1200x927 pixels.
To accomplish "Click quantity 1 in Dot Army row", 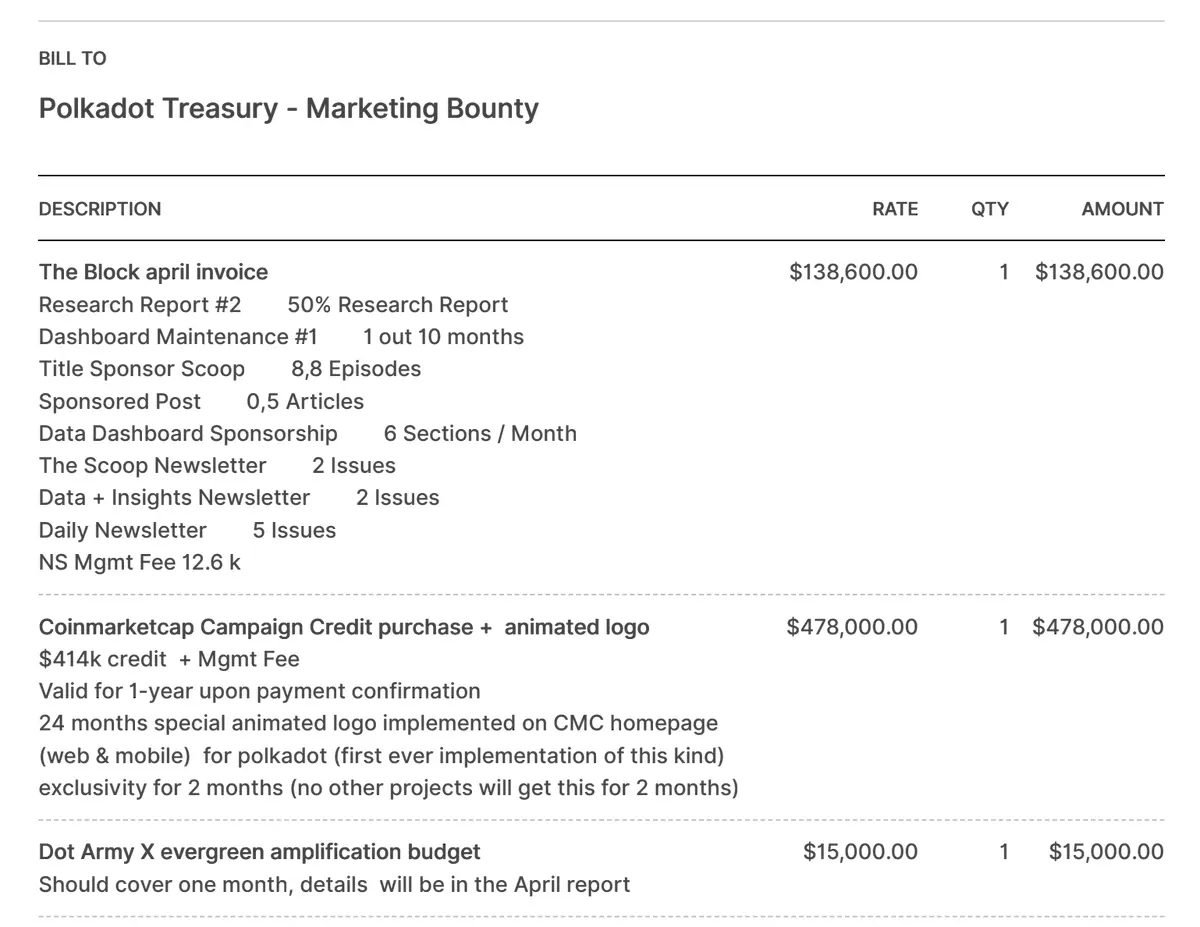I will [x=1004, y=852].
